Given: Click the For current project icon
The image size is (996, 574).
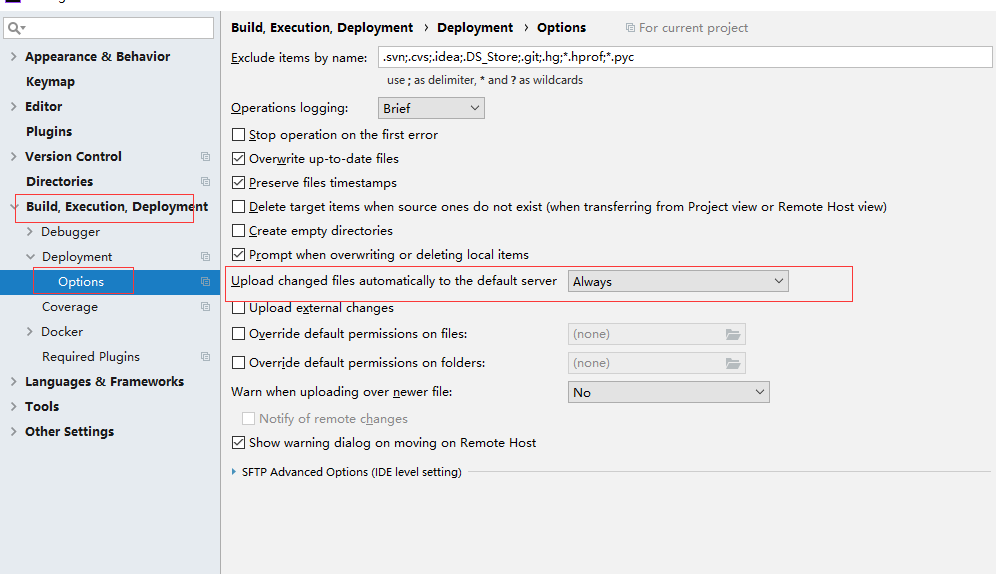Looking at the screenshot, I should pos(630,28).
